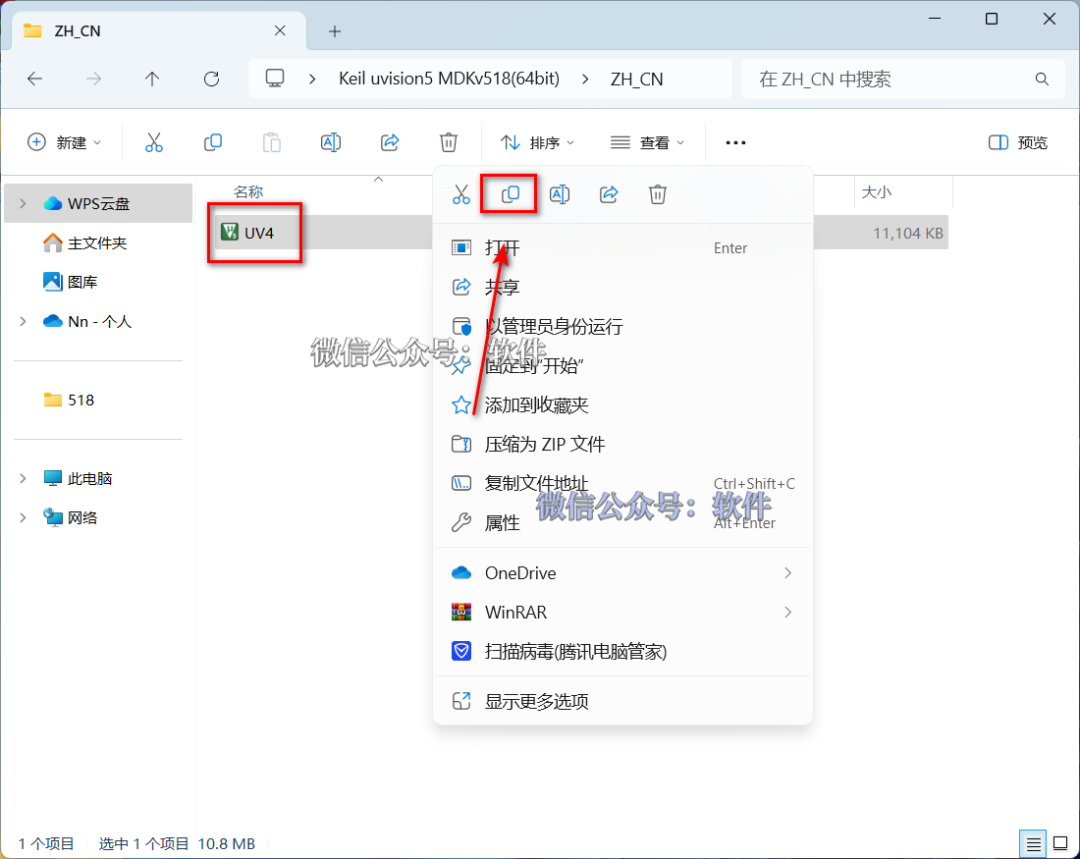This screenshot has height=859, width=1080.
Task: Click the Keil uvision5 MDKv518(64bit) breadcrumb
Action: click(x=449, y=79)
